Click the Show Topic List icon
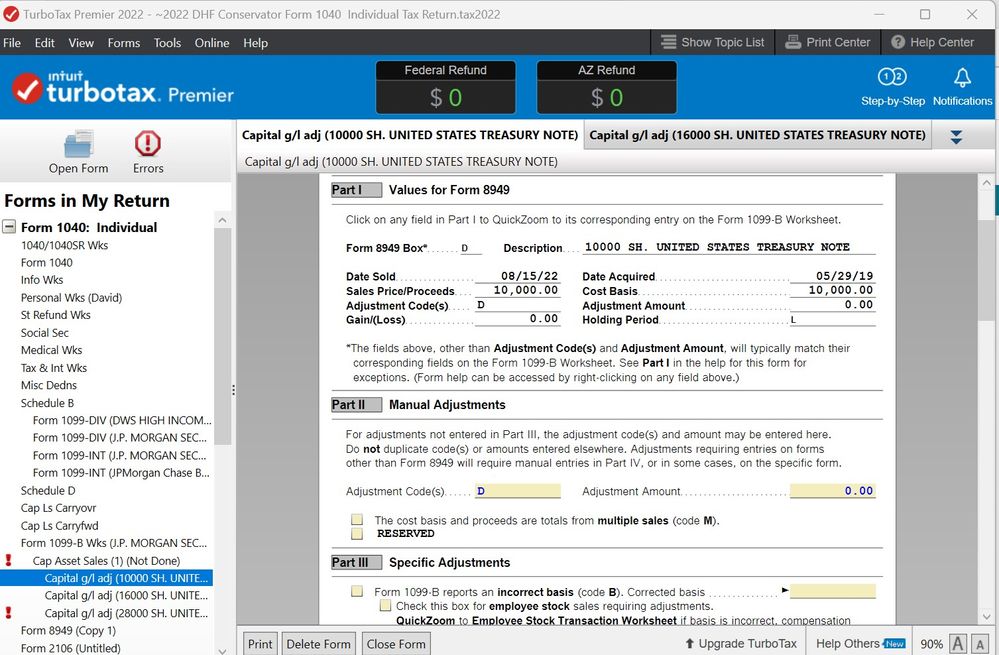Screen dimensions: 999x655 pyautogui.click(x=668, y=42)
